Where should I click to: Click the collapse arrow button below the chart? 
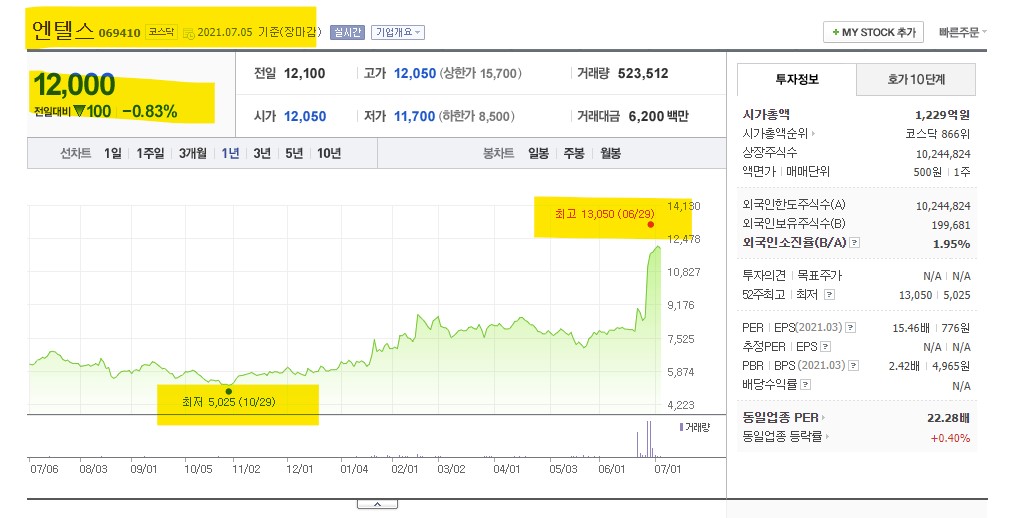[x=377, y=504]
